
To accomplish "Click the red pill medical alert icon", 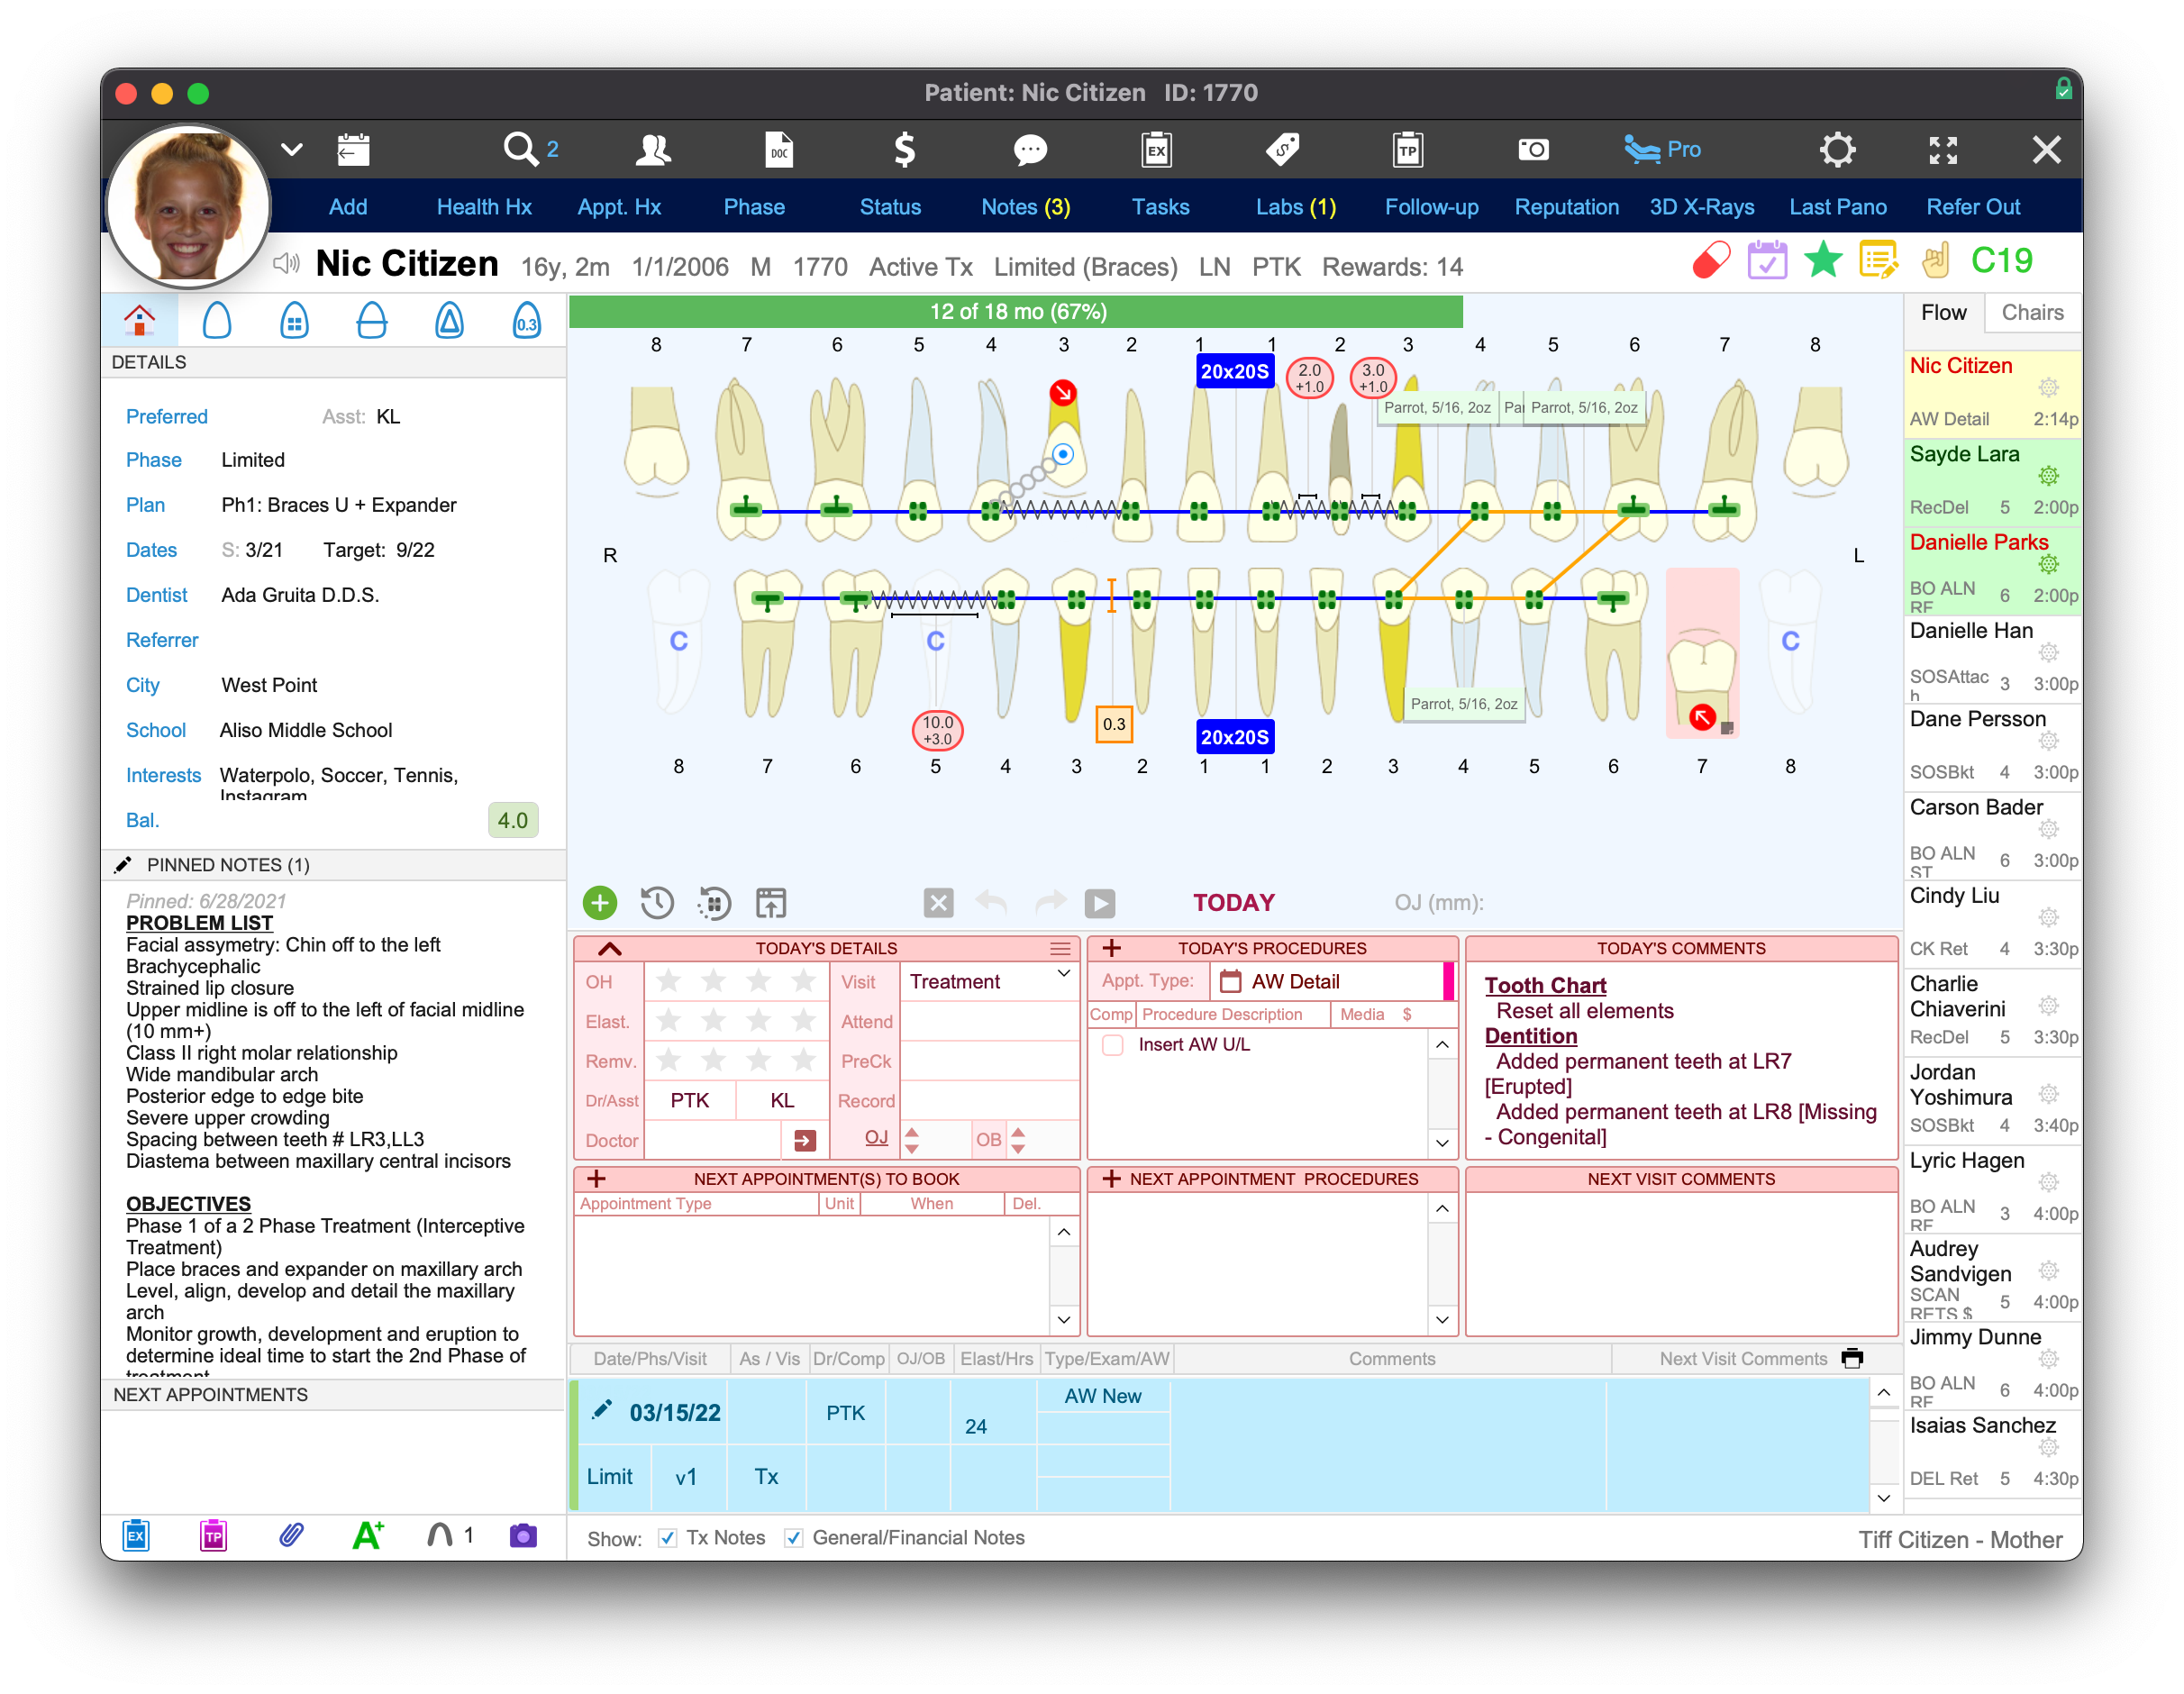I will pos(1711,261).
